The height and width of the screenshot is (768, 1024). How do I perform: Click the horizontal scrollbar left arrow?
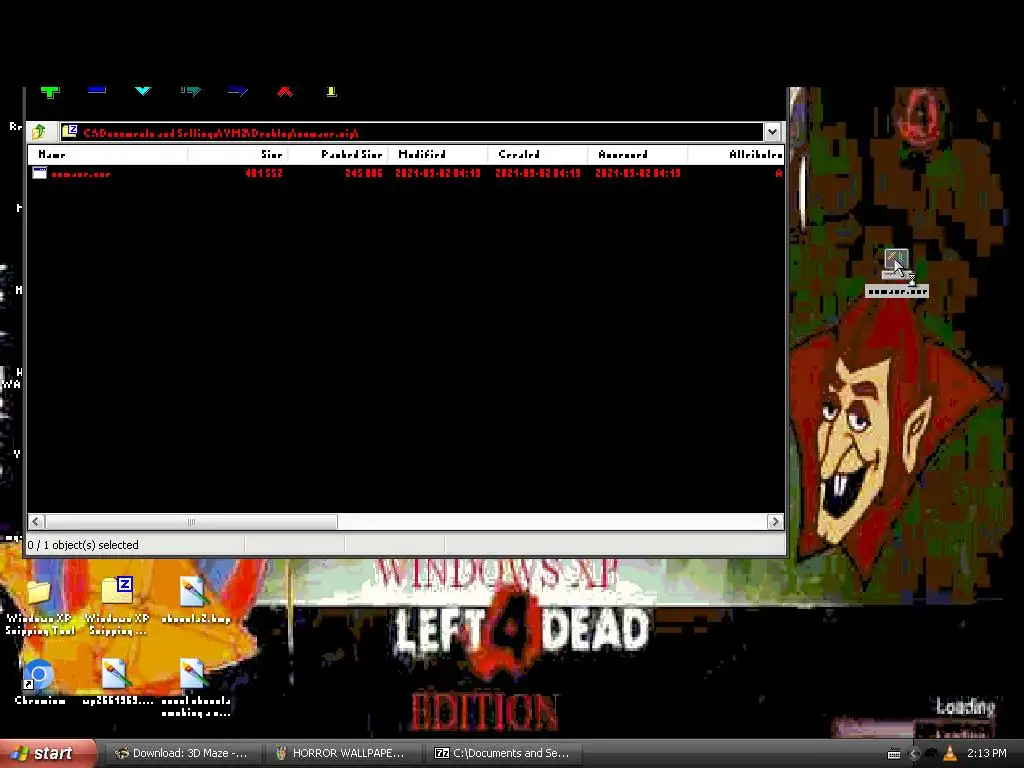click(x=37, y=522)
